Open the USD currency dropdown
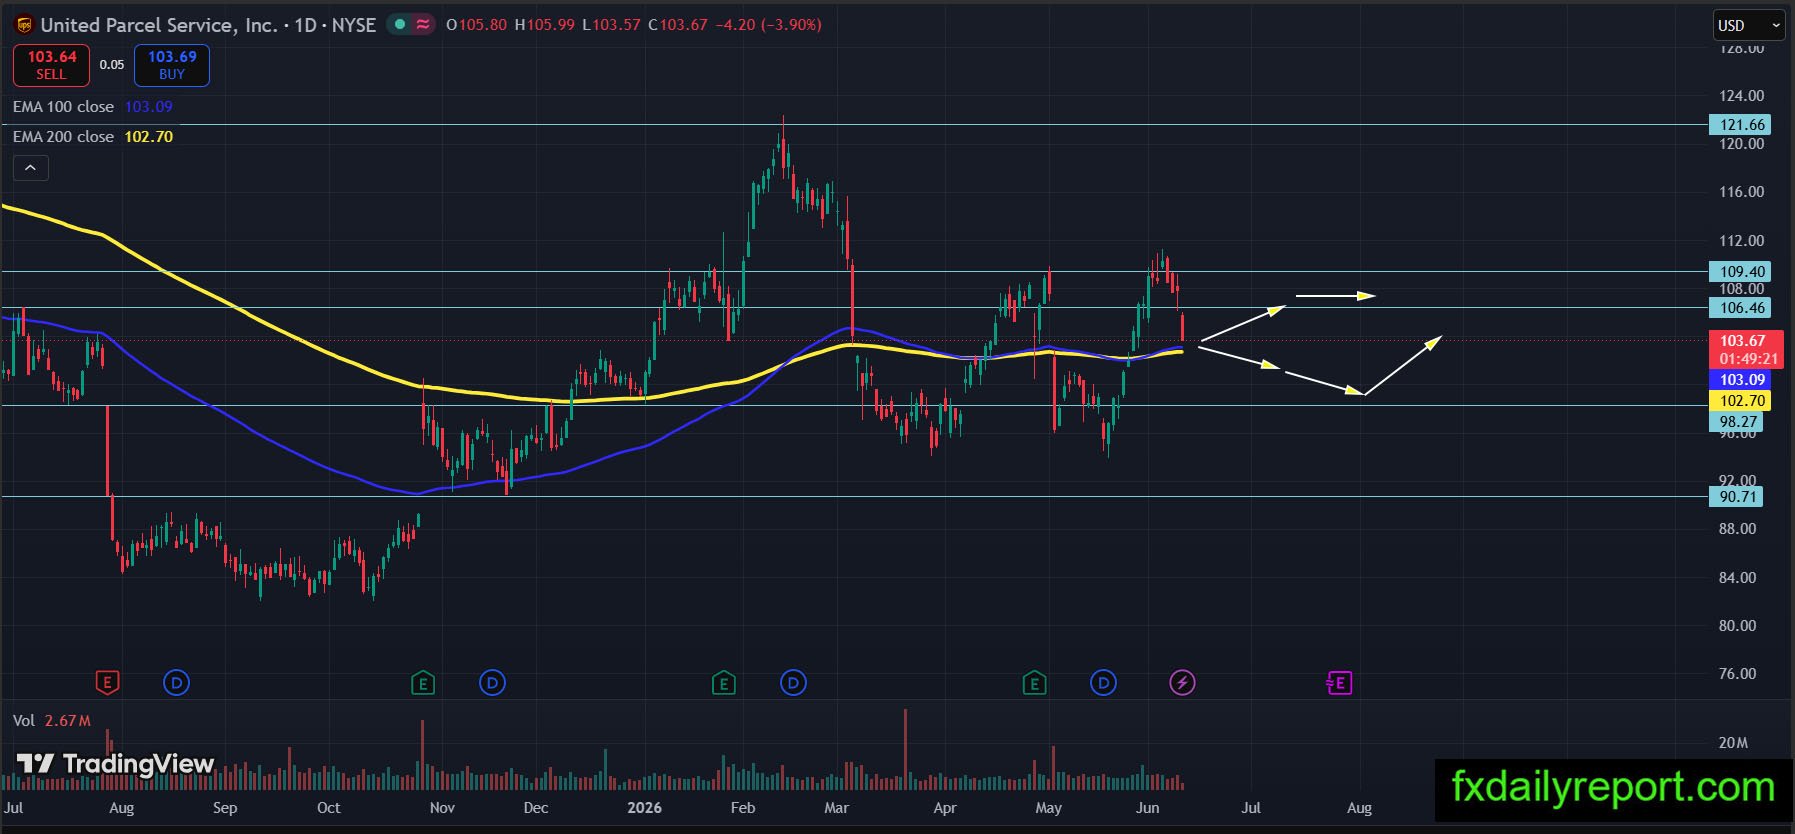 click(x=1749, y=25)
